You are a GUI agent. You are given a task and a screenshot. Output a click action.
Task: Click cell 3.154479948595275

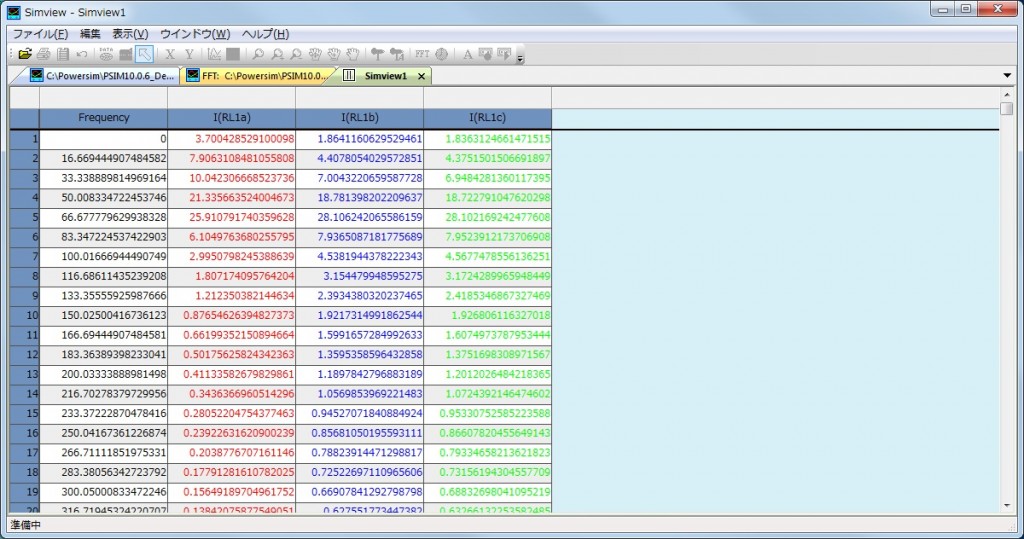click(x=359, y=276)
